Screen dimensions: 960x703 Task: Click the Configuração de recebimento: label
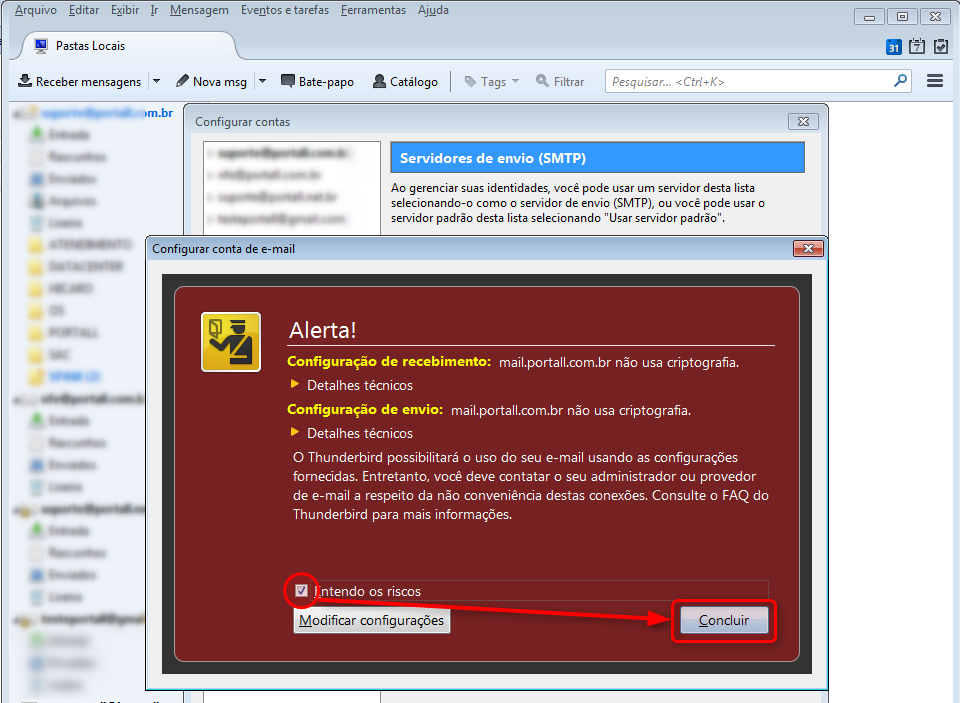pos(389,361)
